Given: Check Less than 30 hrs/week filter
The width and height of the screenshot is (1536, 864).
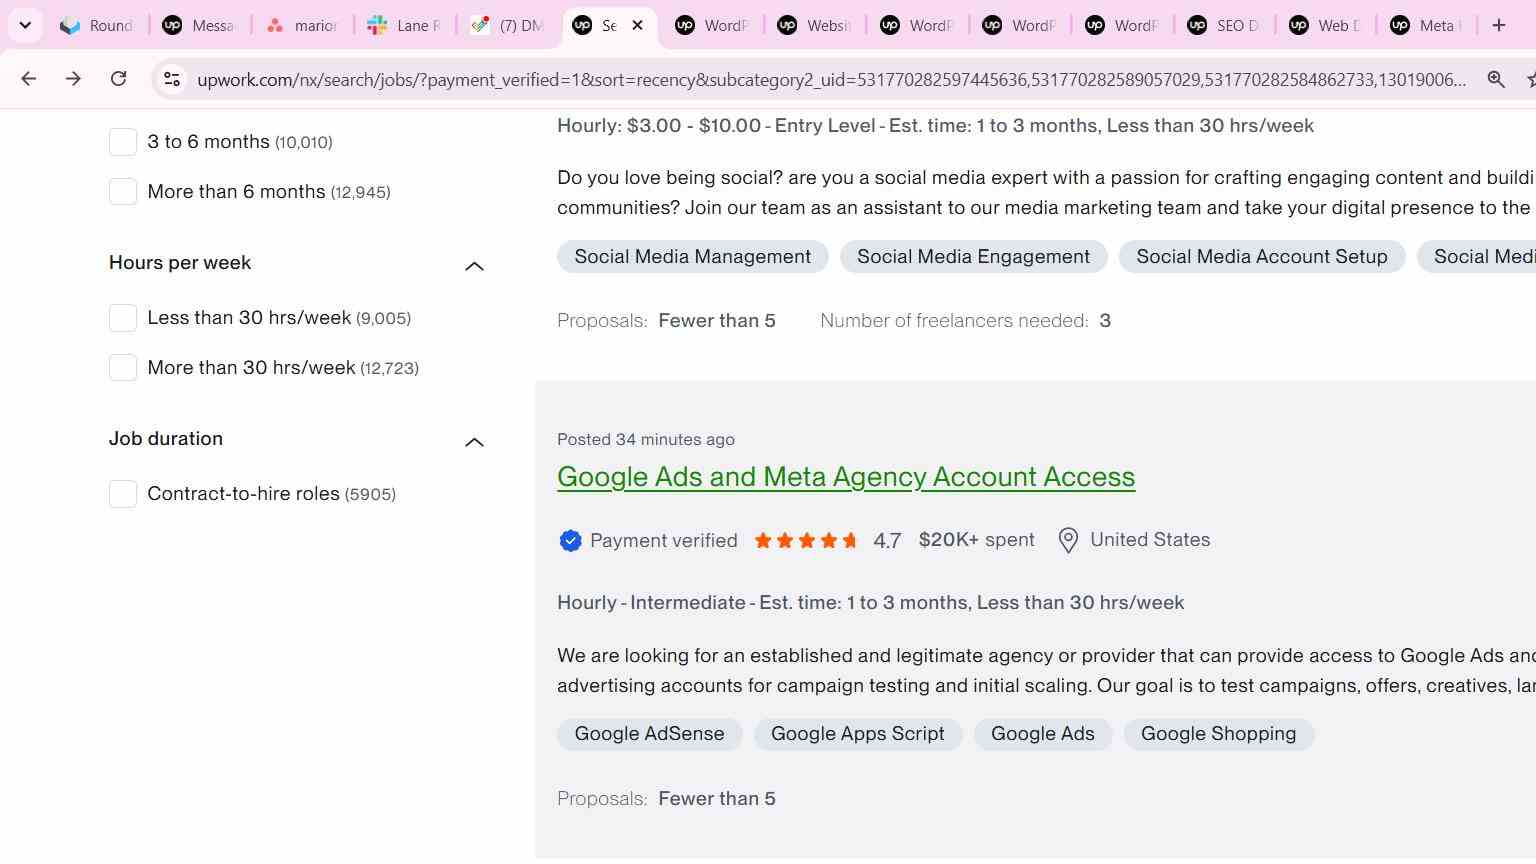Looking at the screenshot, I should click(x=123, y=318).
